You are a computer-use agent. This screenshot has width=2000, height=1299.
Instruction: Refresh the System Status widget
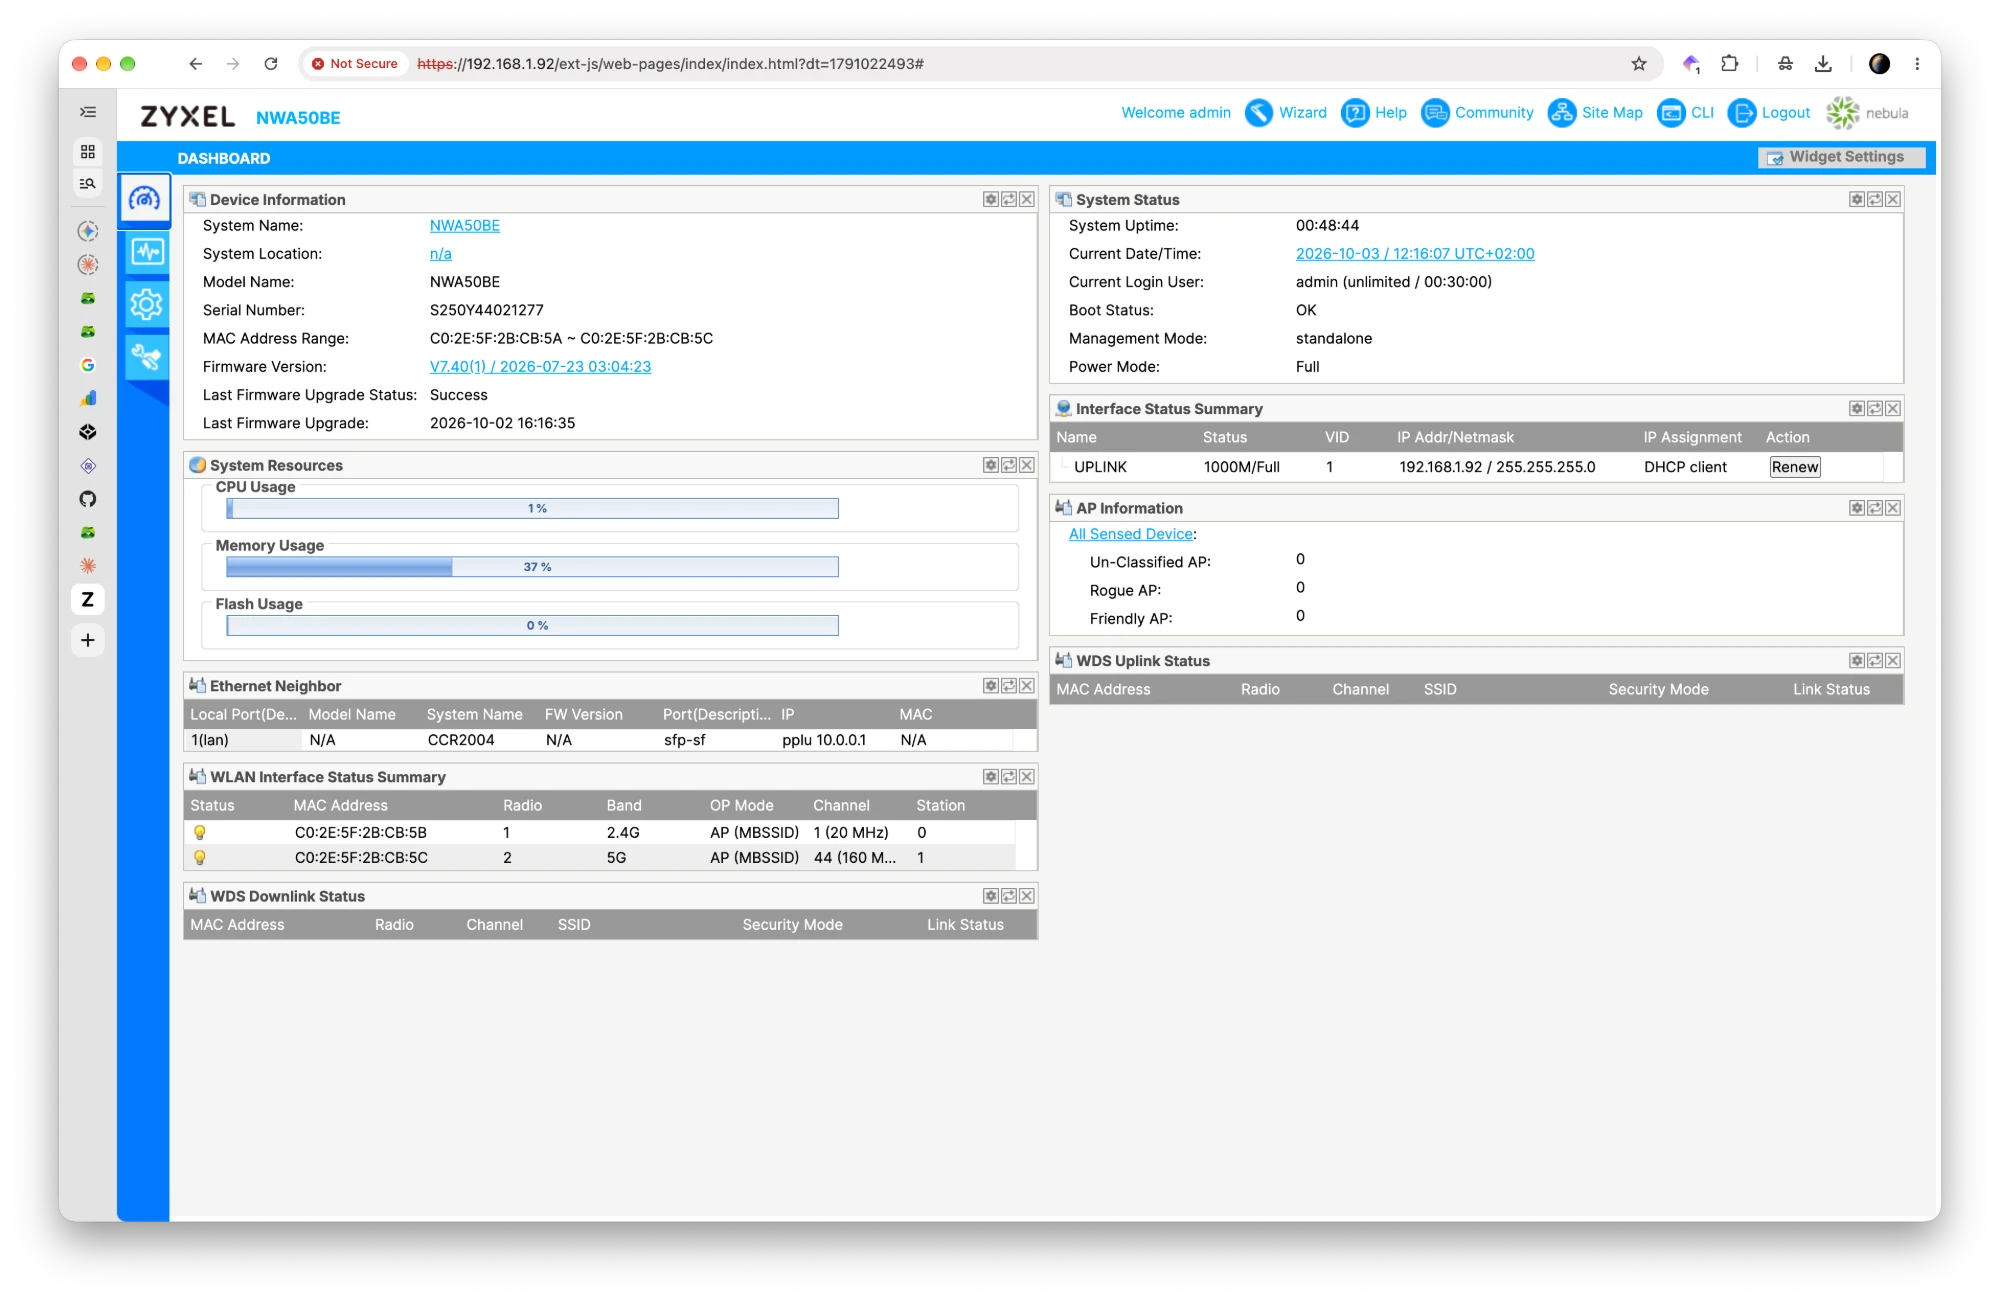[x=1874, y=199]
